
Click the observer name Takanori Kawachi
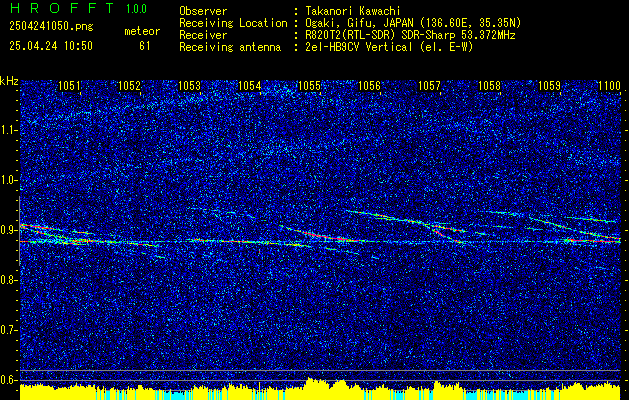352,11
